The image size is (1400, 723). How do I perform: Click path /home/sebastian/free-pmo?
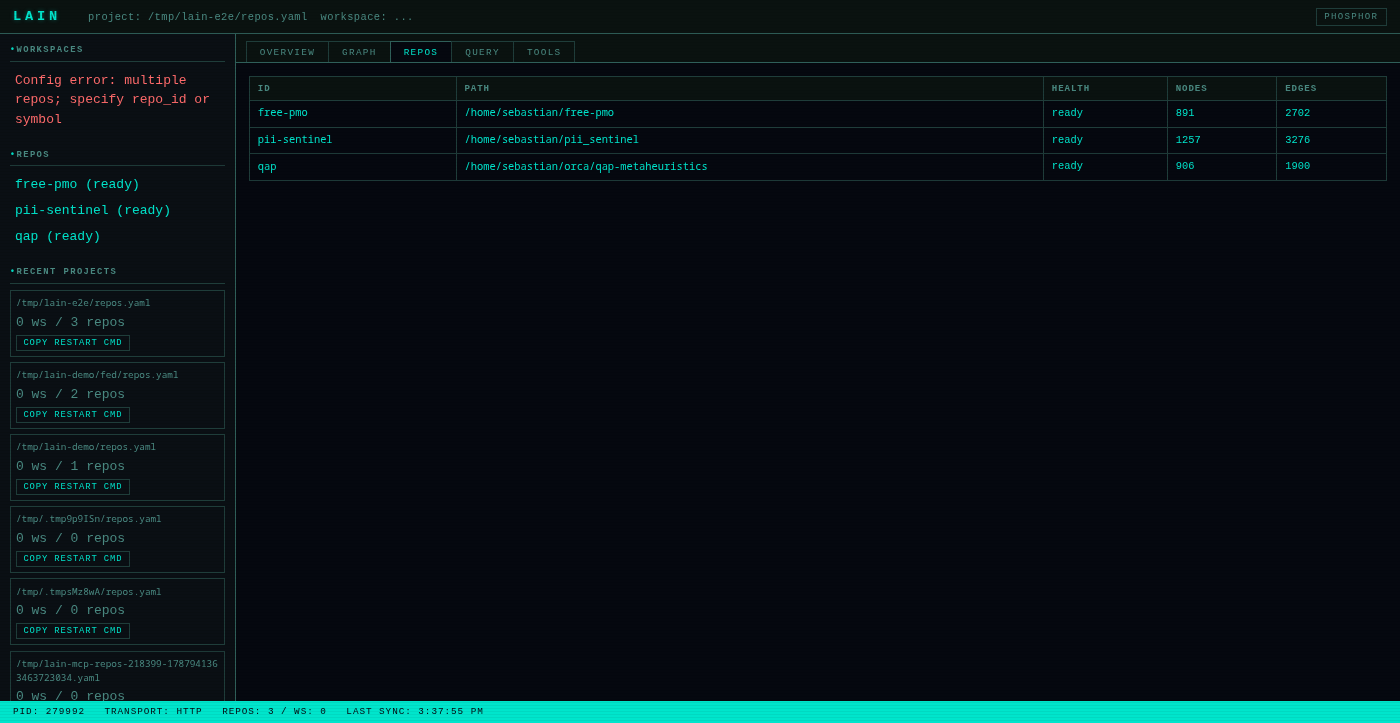tap(539, 114)
